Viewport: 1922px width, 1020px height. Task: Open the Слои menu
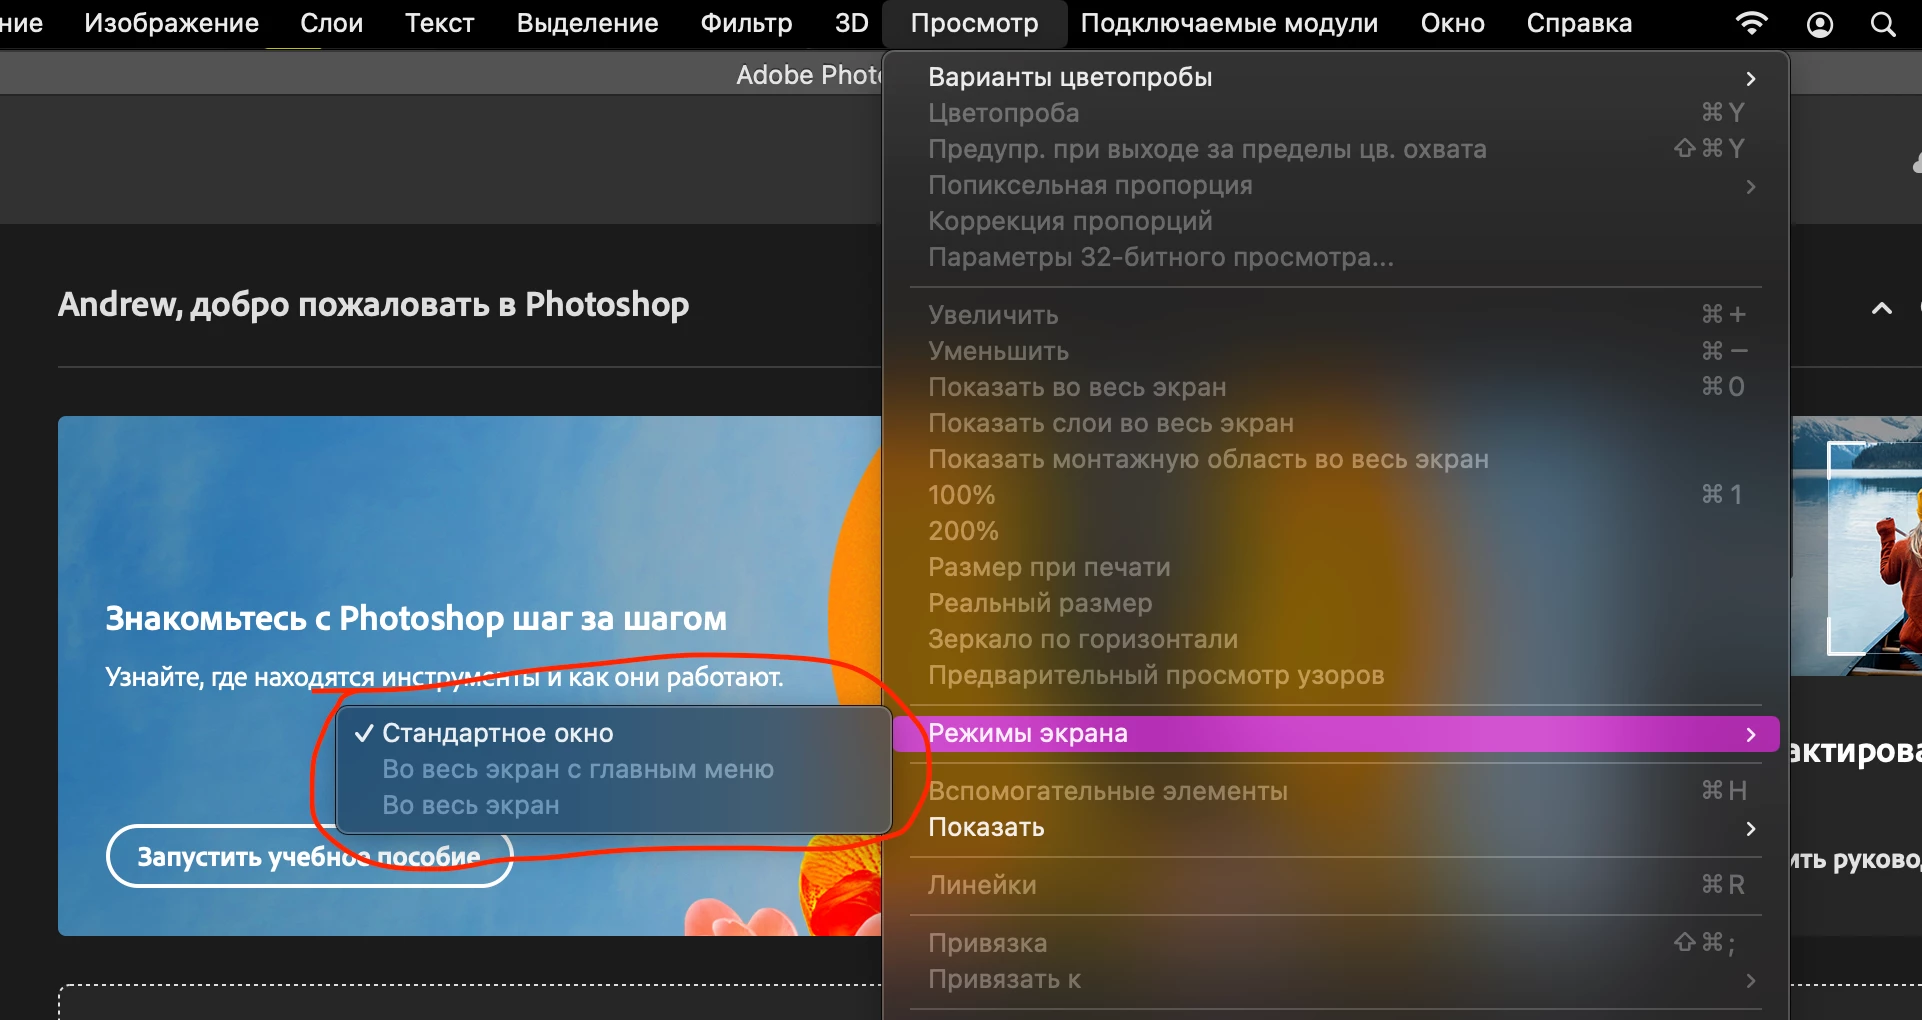pos(331,23)
